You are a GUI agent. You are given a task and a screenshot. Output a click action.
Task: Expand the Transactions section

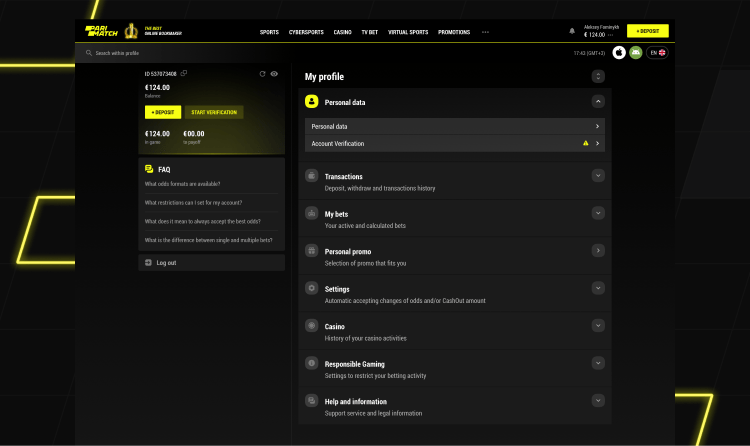(598, 175)
